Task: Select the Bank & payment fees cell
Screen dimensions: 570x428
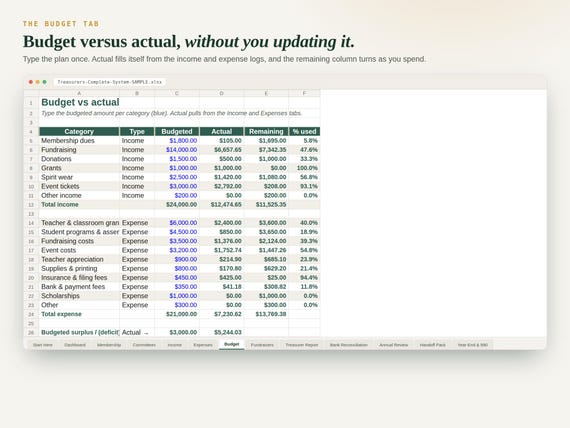Action: (79, 287)
